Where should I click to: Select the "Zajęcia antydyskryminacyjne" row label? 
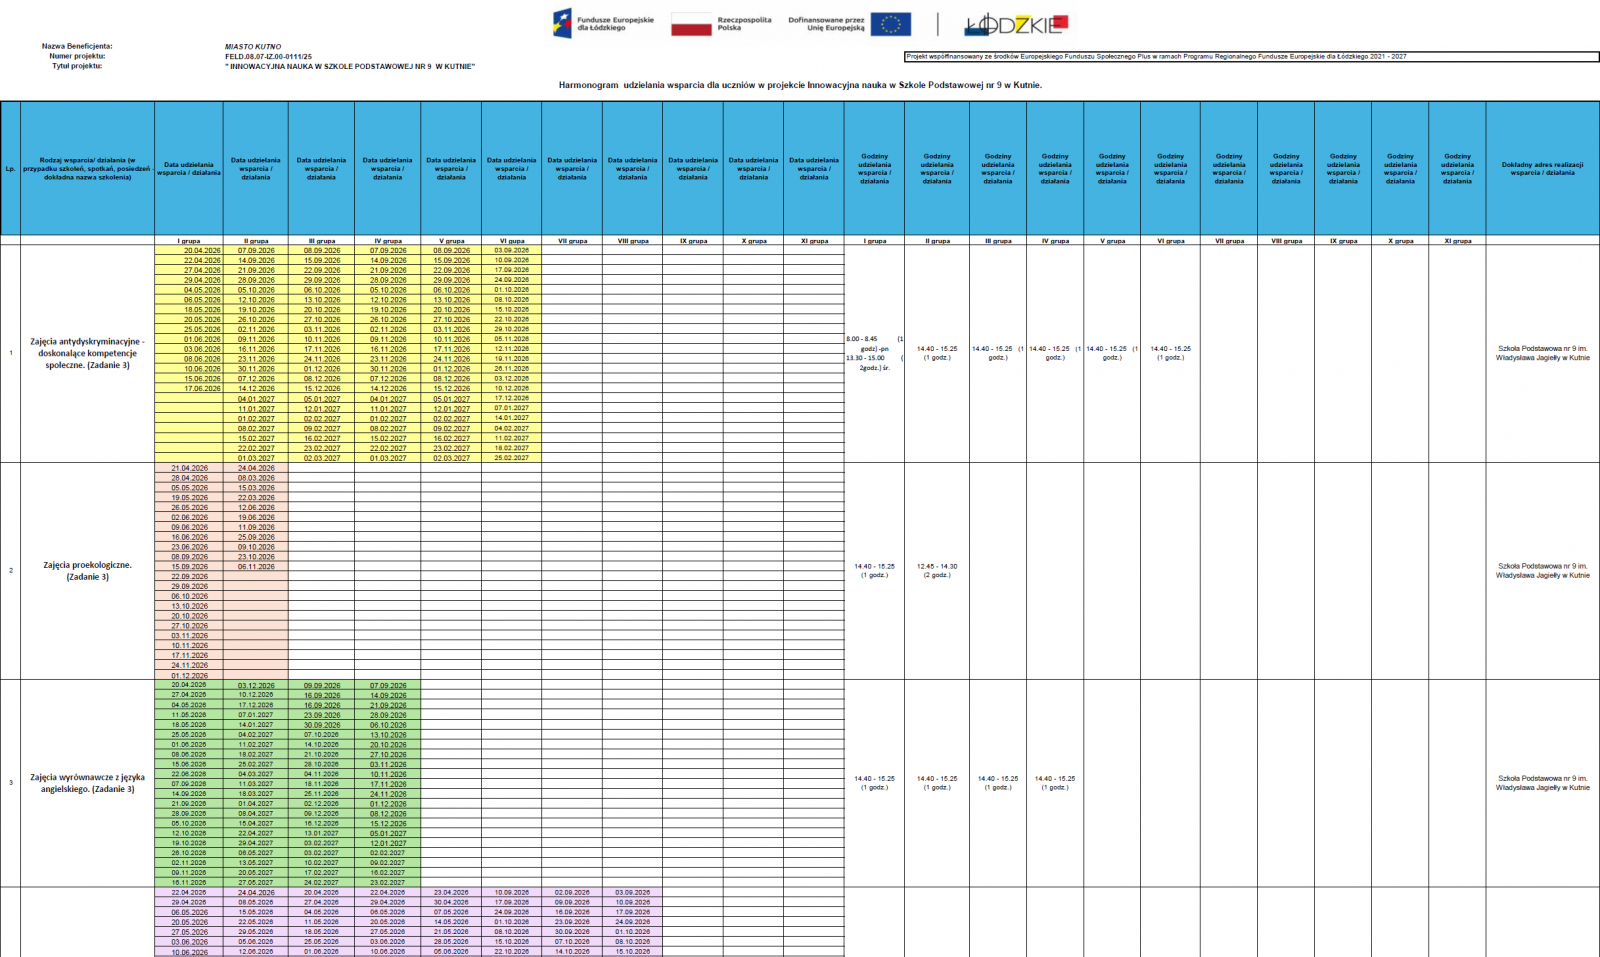click(x=87, y=353)
